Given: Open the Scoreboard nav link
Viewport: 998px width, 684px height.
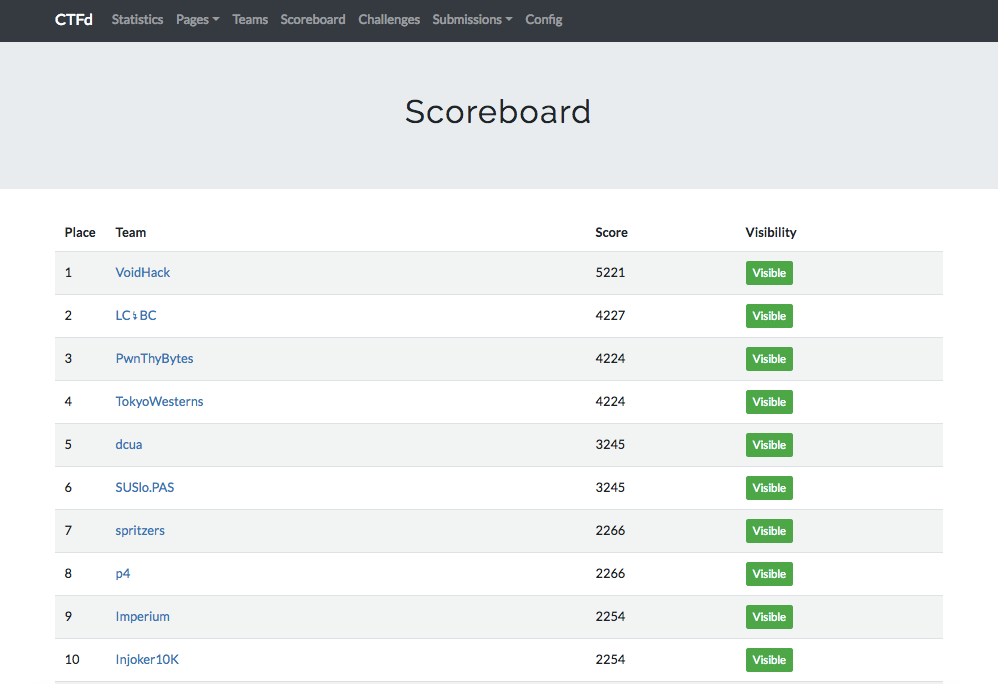Looking at the screenshot, I should [x=313, y=19].
